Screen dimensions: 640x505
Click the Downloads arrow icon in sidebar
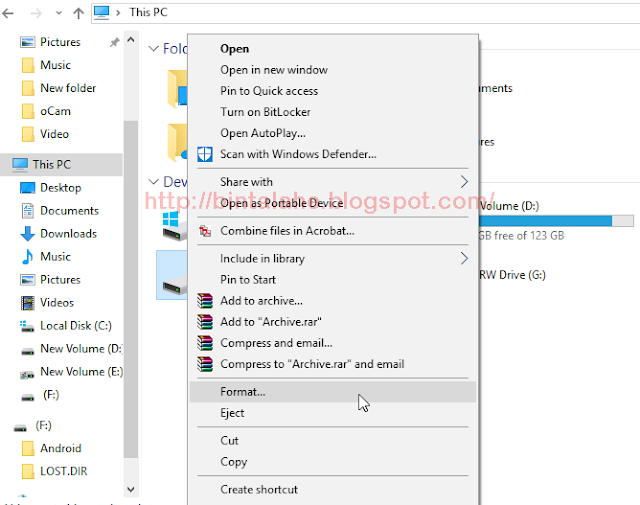tap(27, 234)
